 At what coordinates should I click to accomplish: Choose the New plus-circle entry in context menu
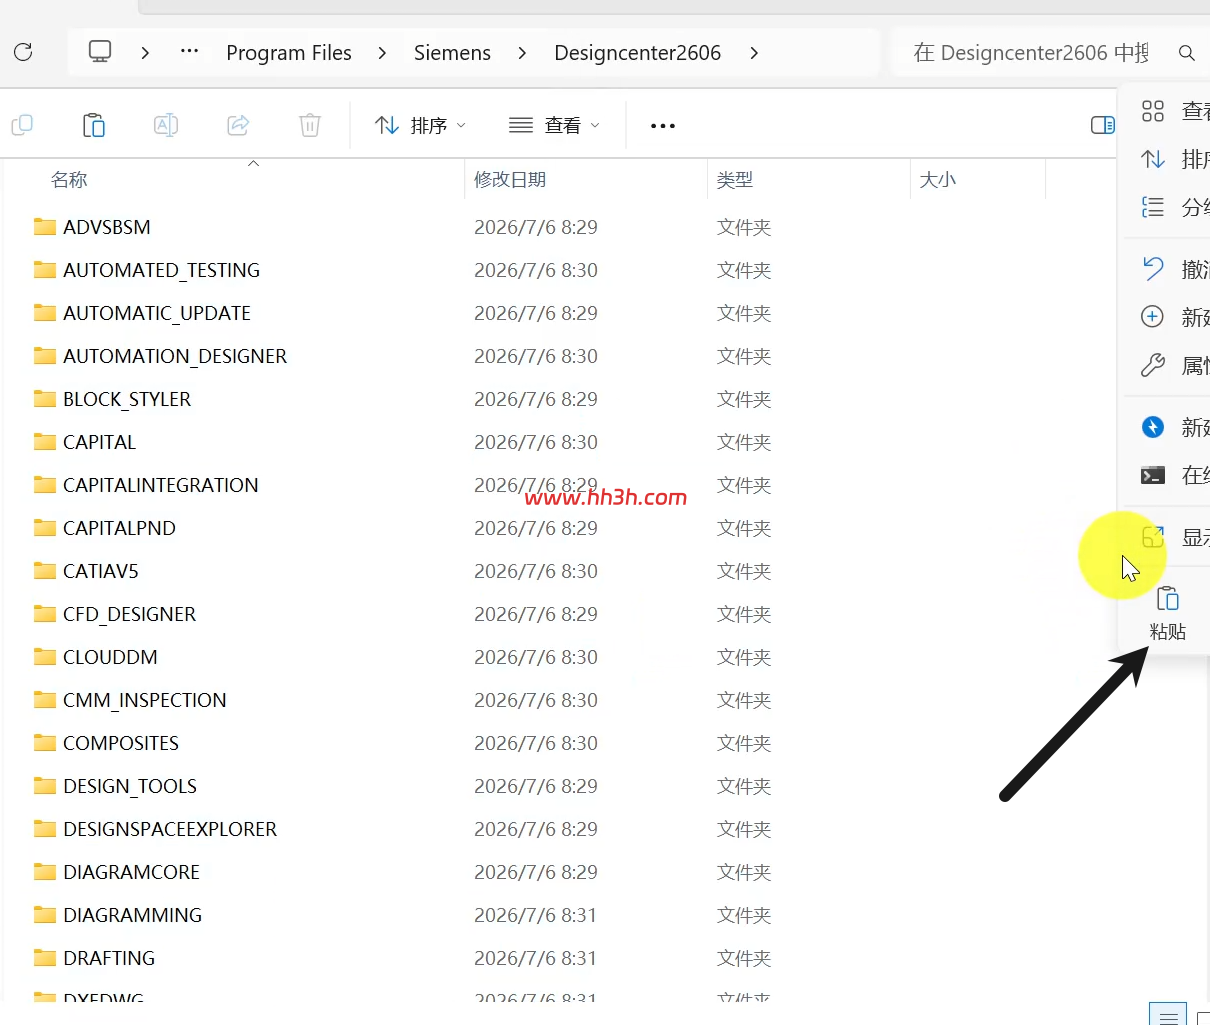(x=1173, y=317)
